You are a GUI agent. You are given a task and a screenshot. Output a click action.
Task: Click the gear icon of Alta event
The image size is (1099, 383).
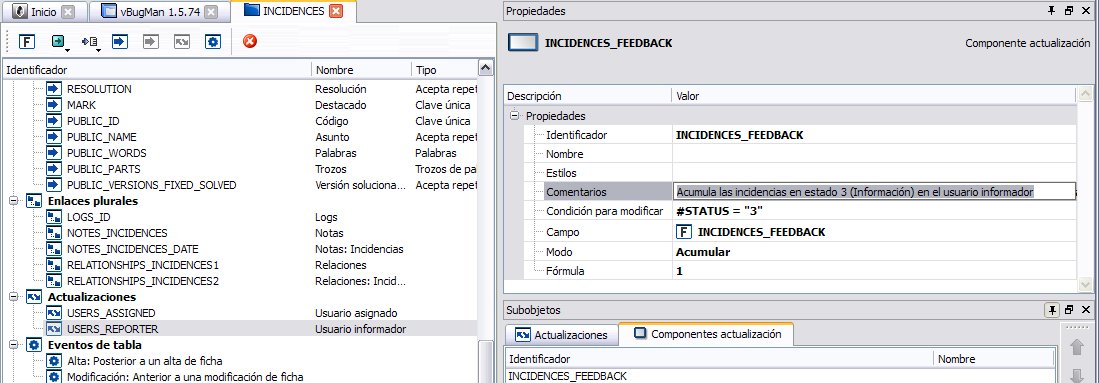[x=54, y=361]
